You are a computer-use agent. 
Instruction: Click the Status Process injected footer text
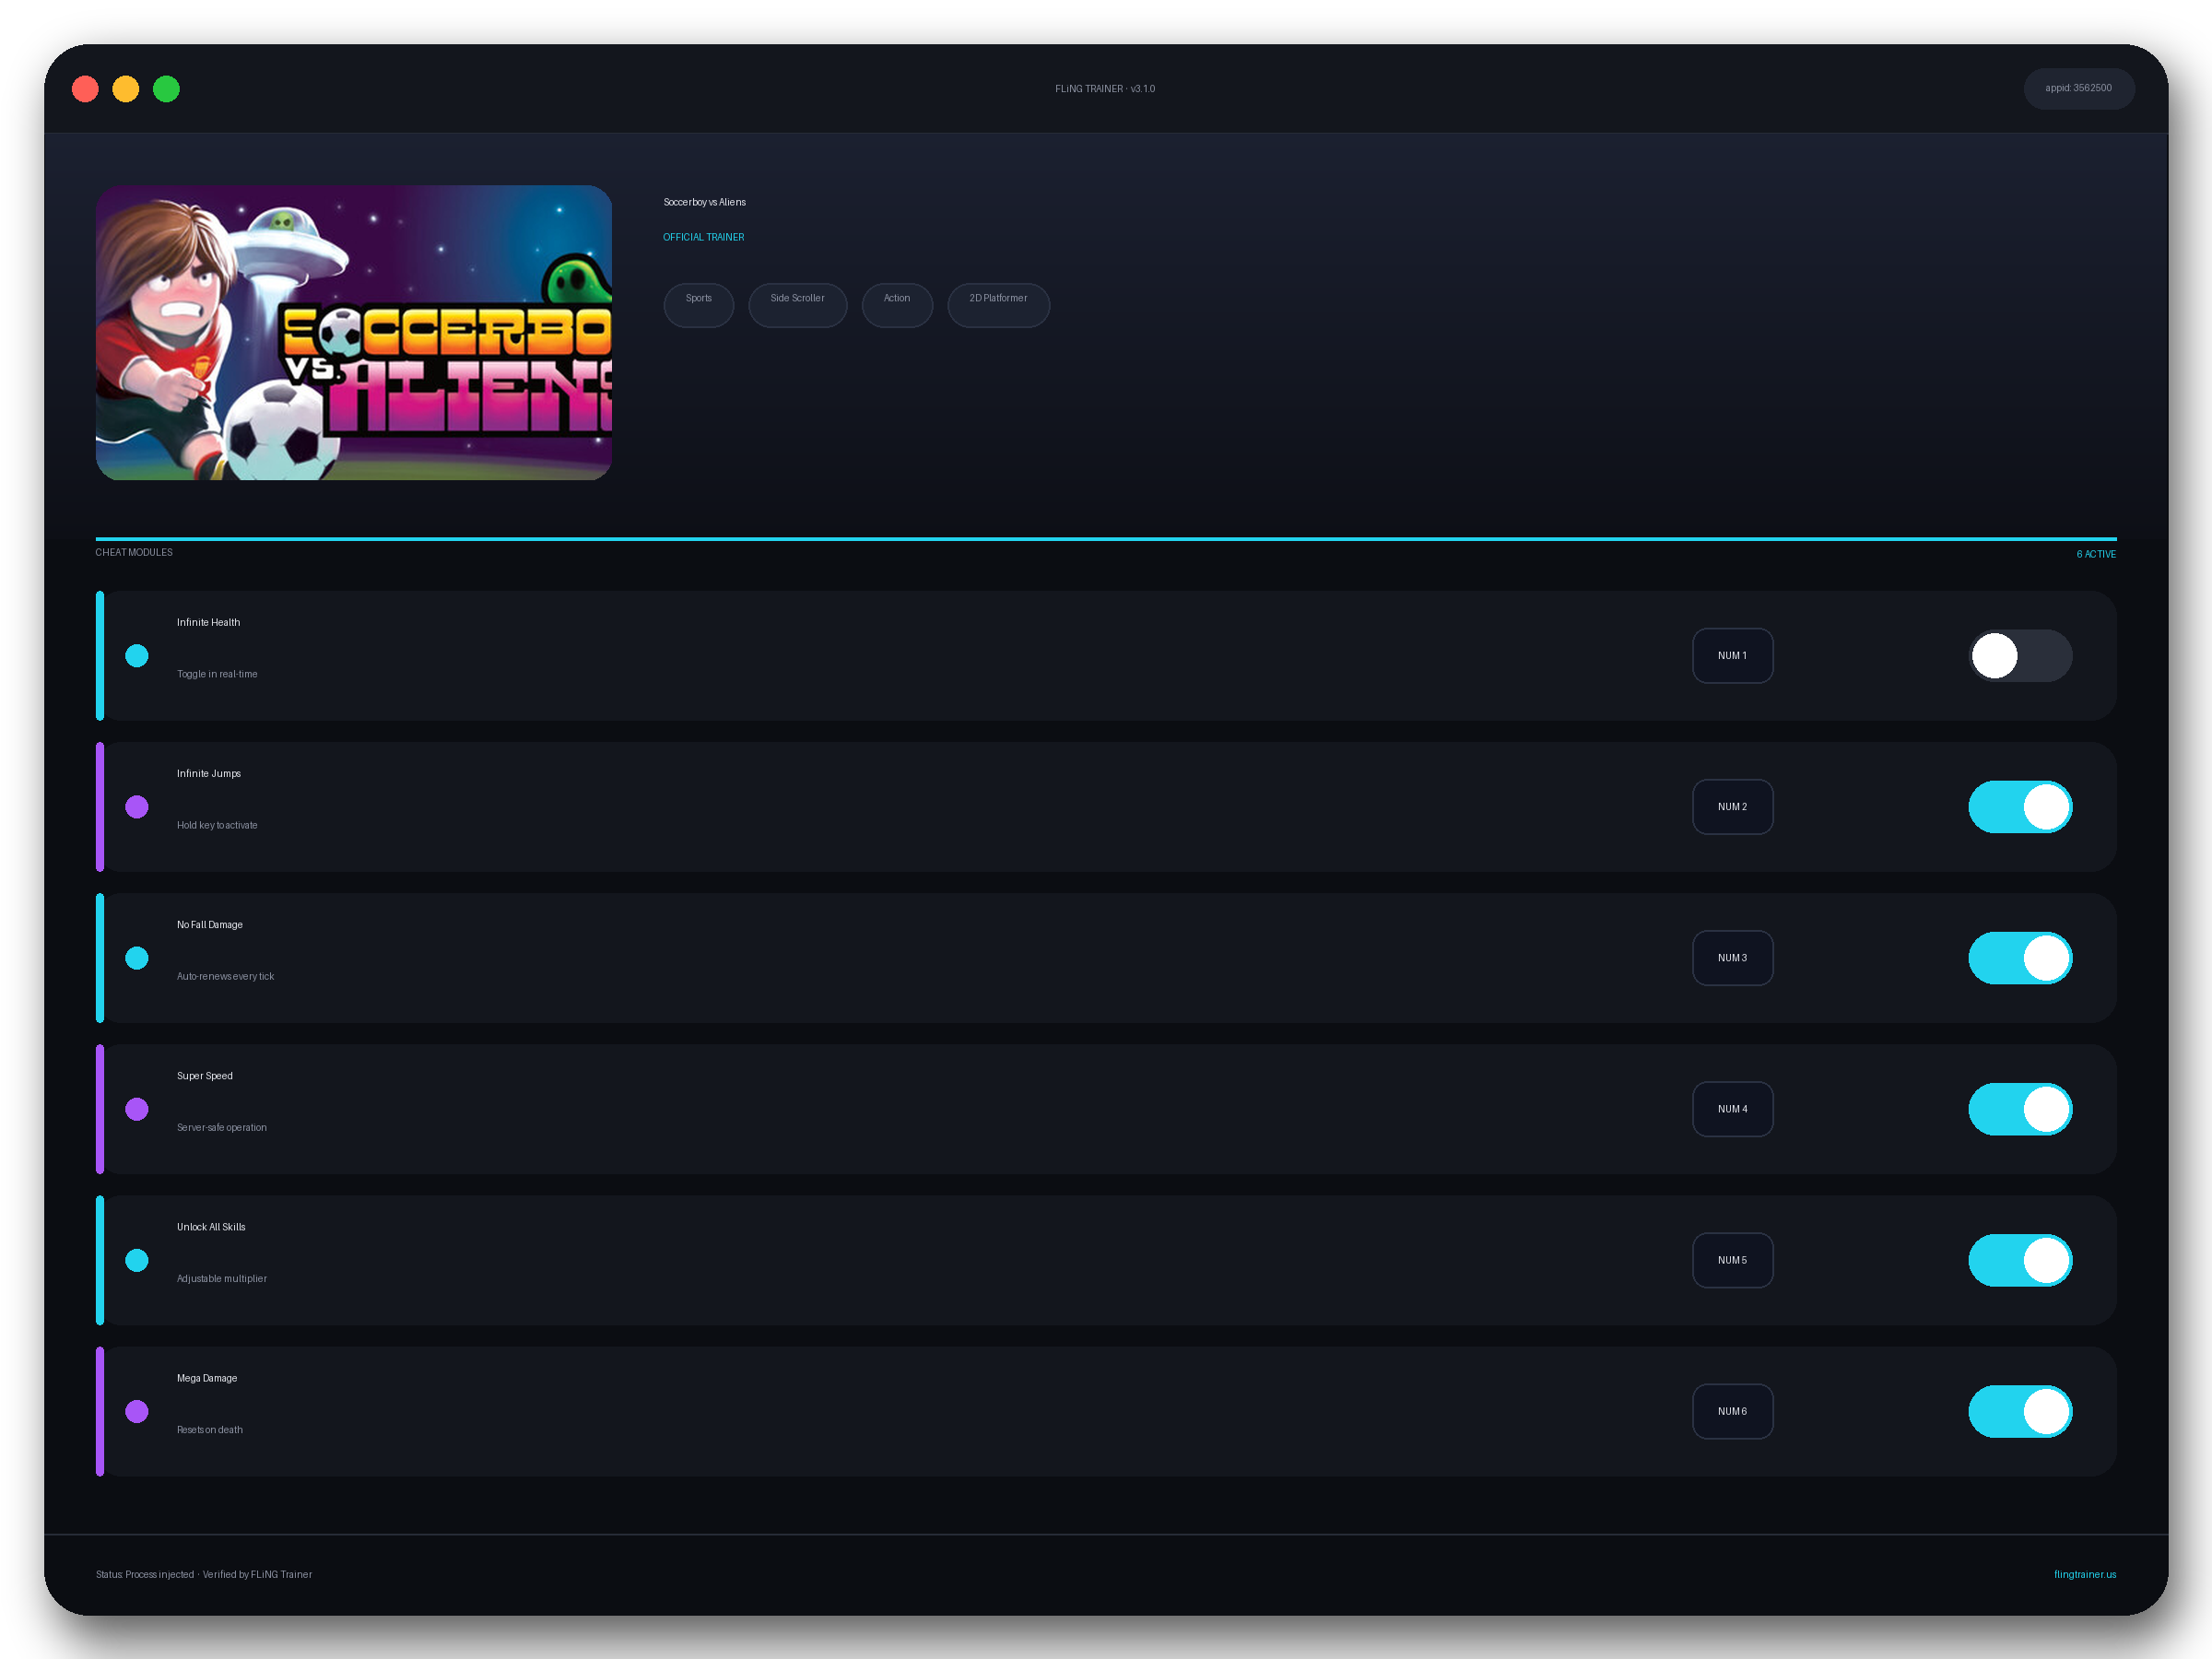click(204, 1574)
